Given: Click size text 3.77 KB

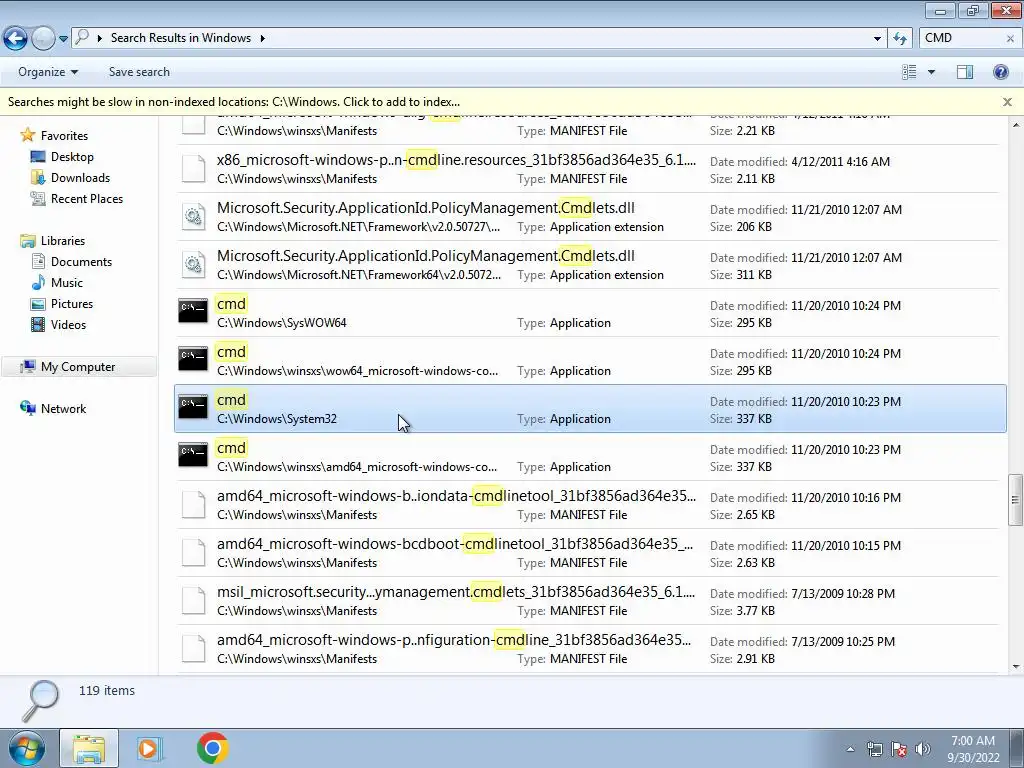Looking at the screenshot, I should (x=756, y=611).
